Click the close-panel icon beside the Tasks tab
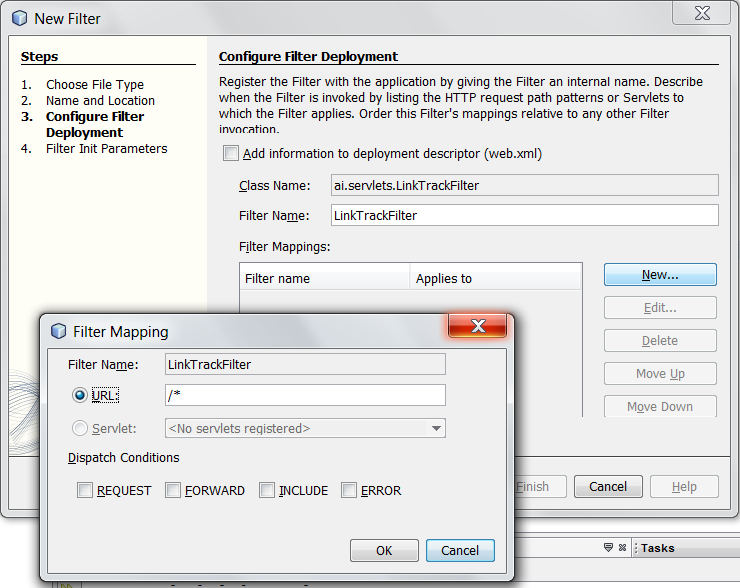Screen dimensions: 740x588 622,547
